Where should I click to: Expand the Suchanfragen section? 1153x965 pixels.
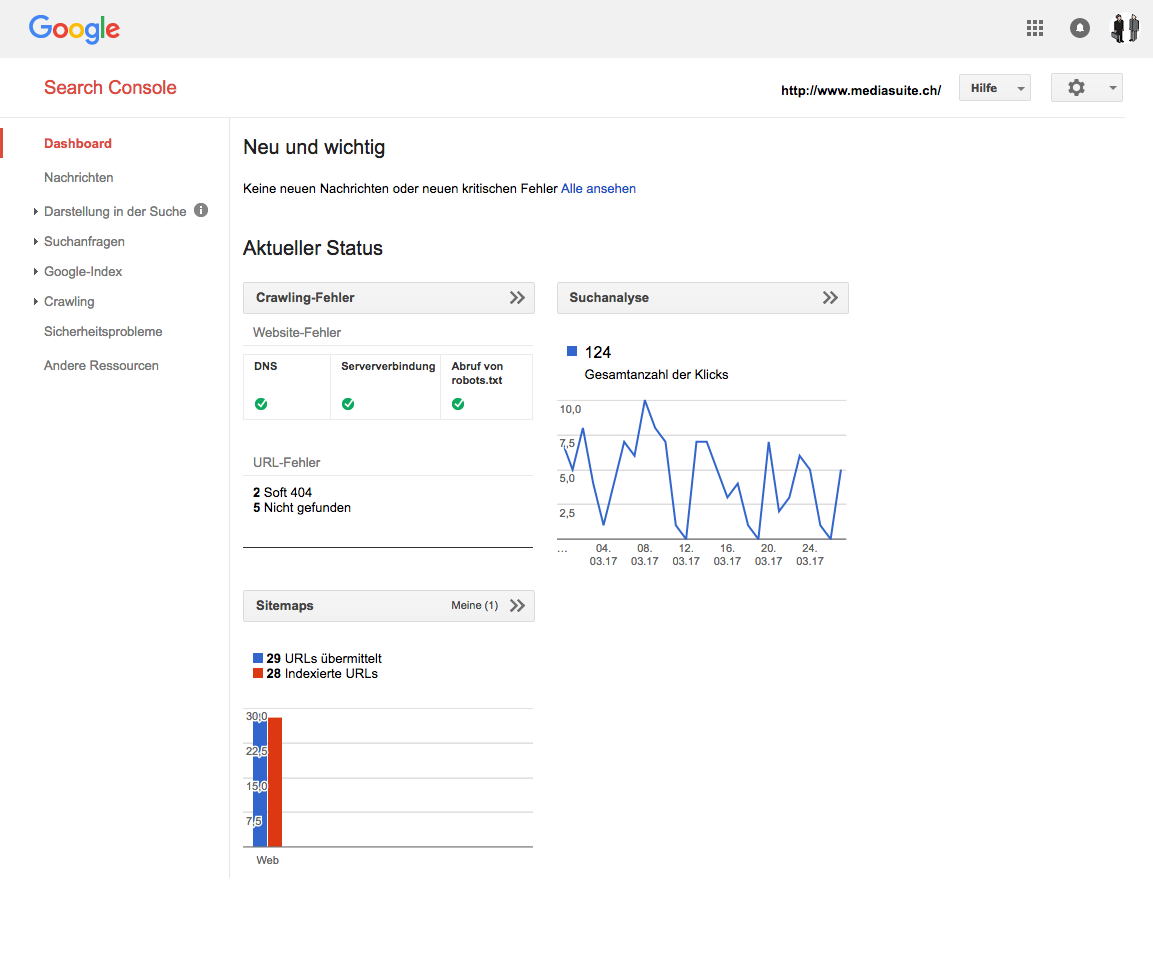(x=36, y=241)
